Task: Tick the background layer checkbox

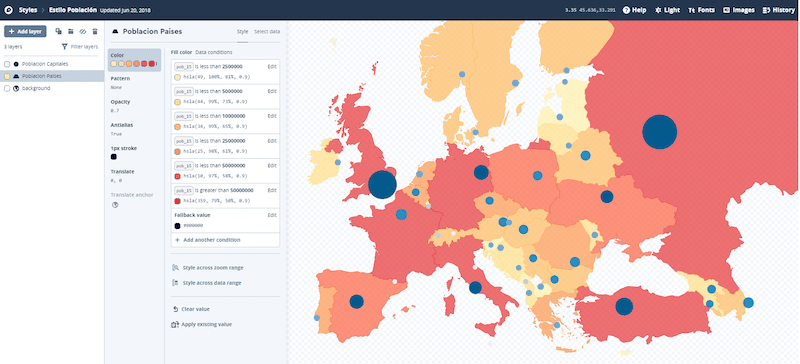Action: pos(7,88)
